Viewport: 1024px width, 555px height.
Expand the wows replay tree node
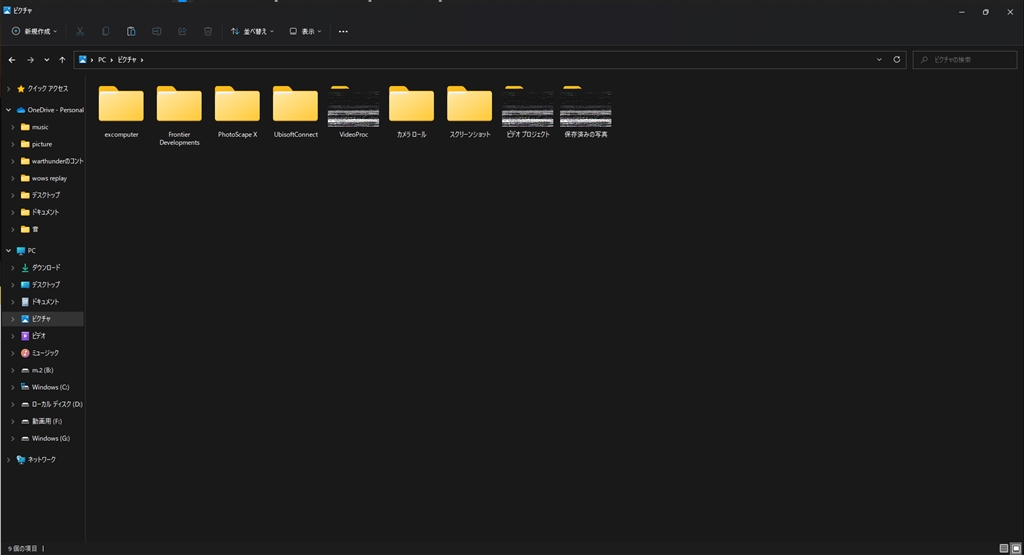[12, 178]
